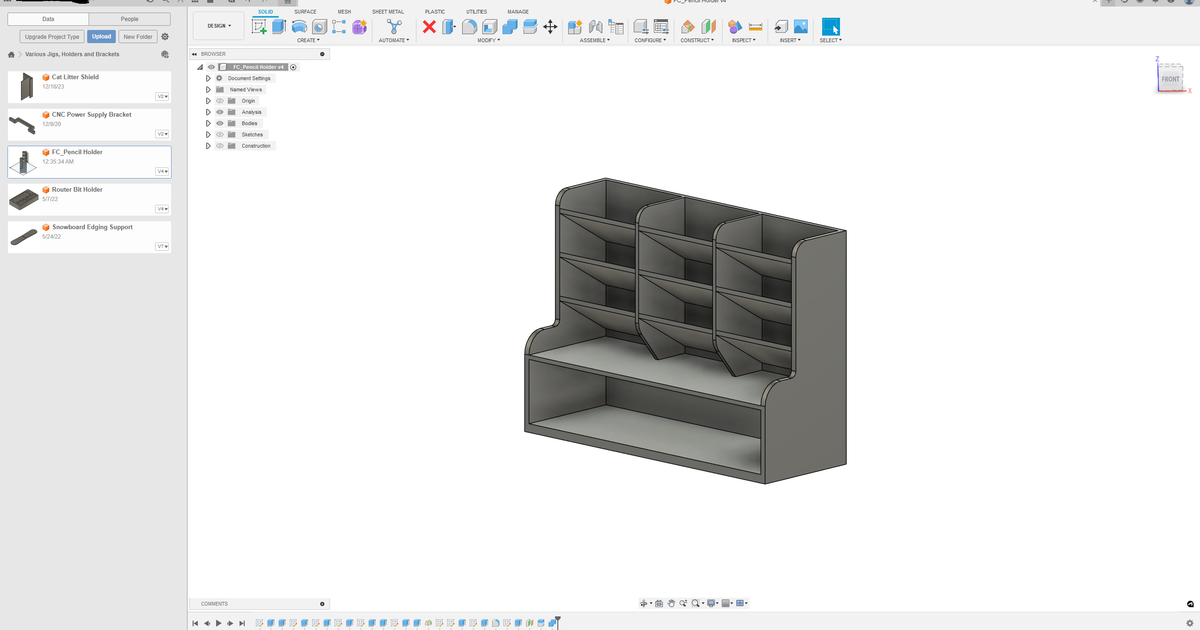Screen dimensions: 1200x630
Task: Open the Create dropdown menu
Action: coord(308,40)
